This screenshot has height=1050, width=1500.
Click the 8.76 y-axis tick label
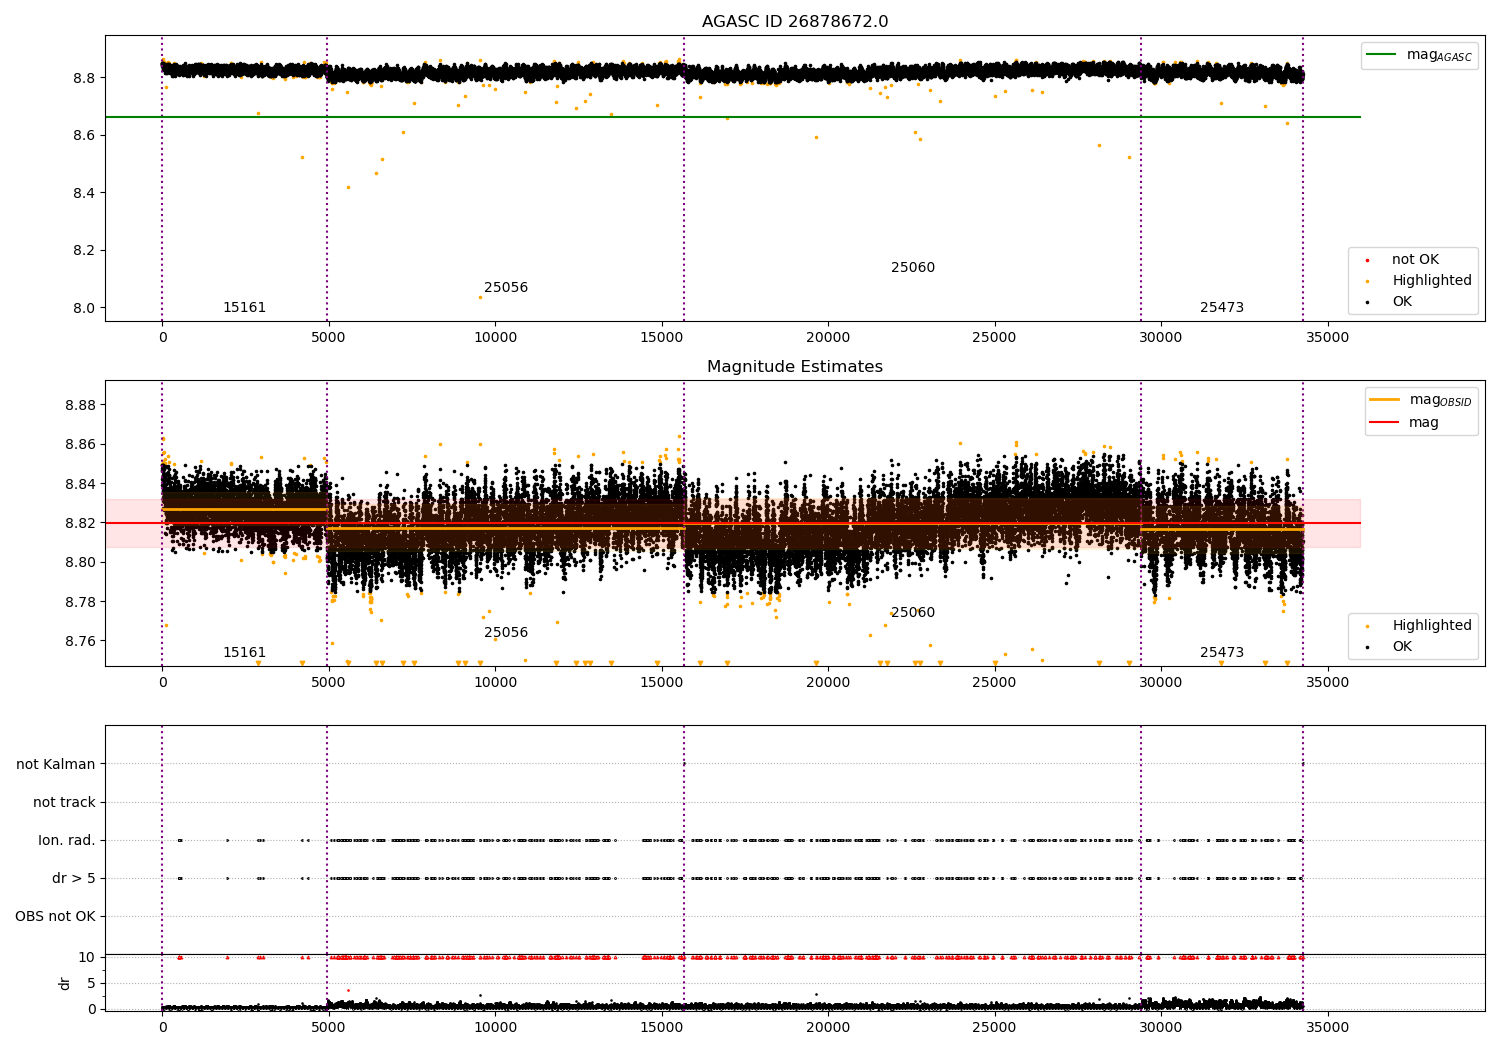80,641
